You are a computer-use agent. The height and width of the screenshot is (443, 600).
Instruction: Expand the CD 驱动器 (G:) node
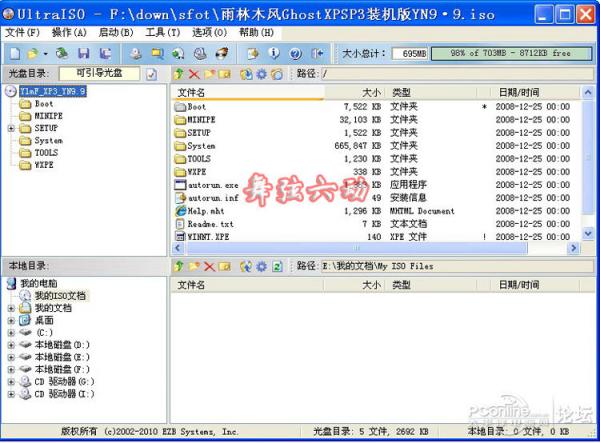pyautogui.click(x=11, y=381)
